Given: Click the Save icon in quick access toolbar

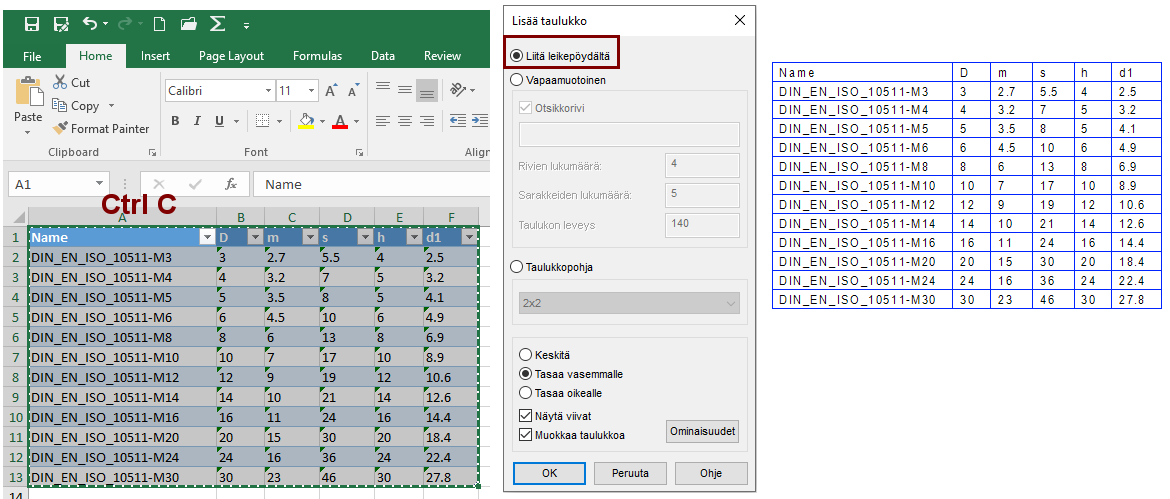Looking at the screenshot, I should 32,24.
